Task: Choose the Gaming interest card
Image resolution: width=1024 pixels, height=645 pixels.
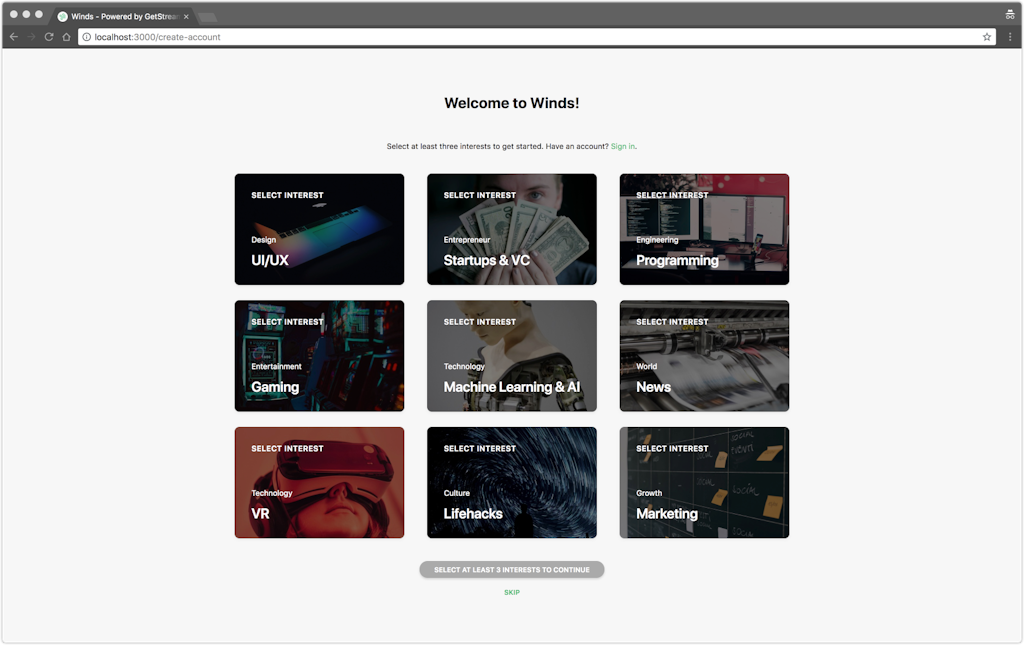Action: [319, 356]
